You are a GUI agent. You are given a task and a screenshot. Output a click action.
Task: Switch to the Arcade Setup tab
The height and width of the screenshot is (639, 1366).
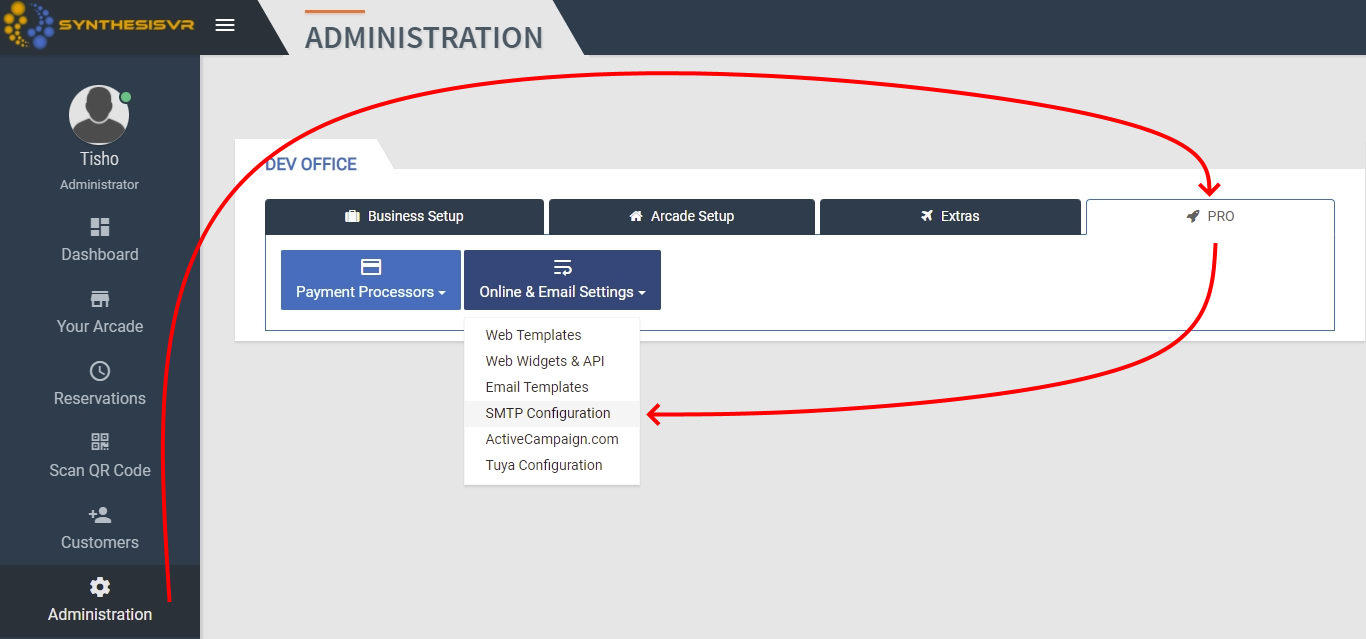pos(682,216)
